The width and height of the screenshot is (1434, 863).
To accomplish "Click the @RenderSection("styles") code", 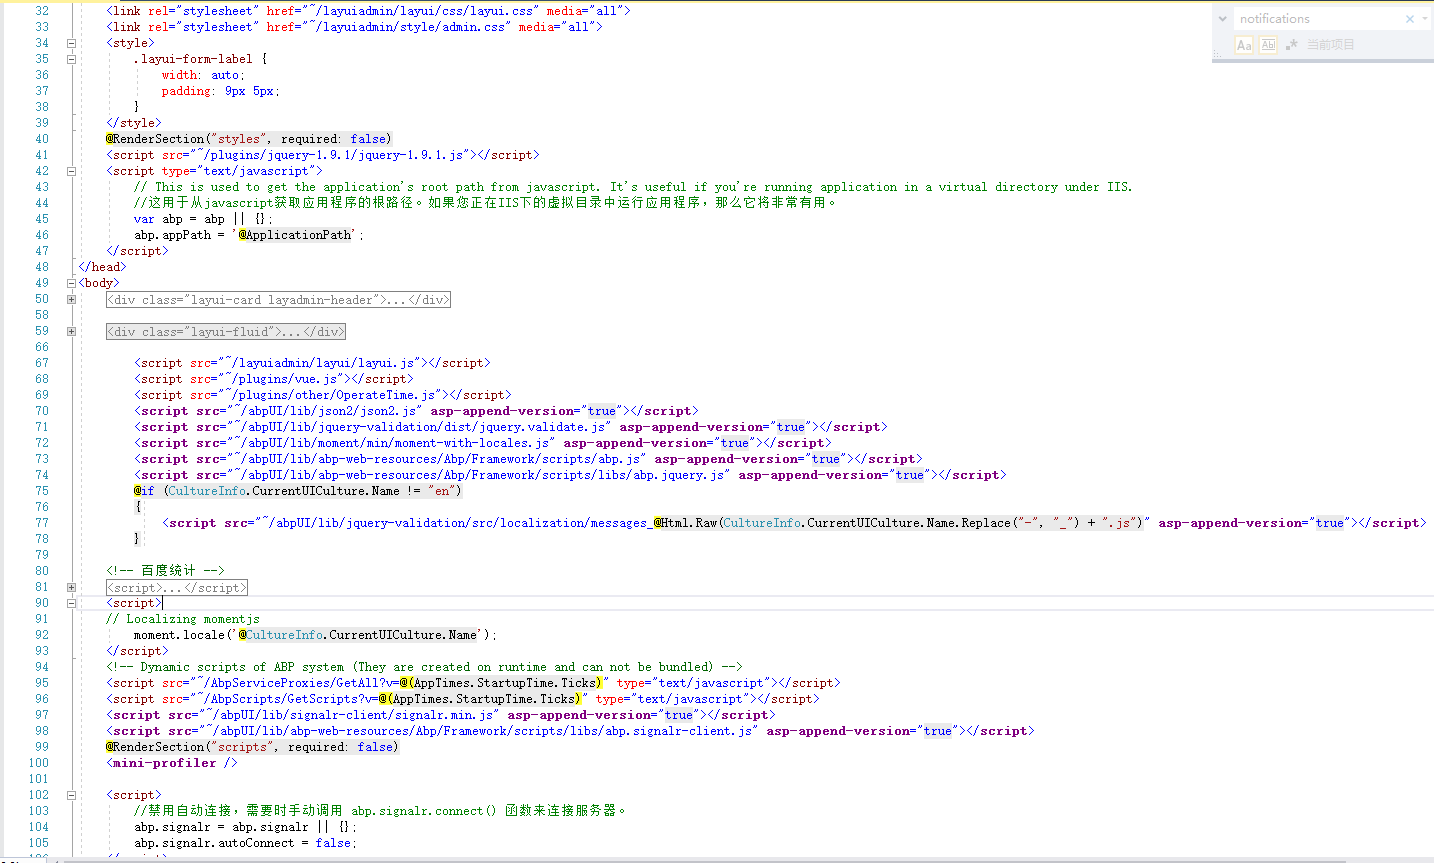I will coord(249,139).
